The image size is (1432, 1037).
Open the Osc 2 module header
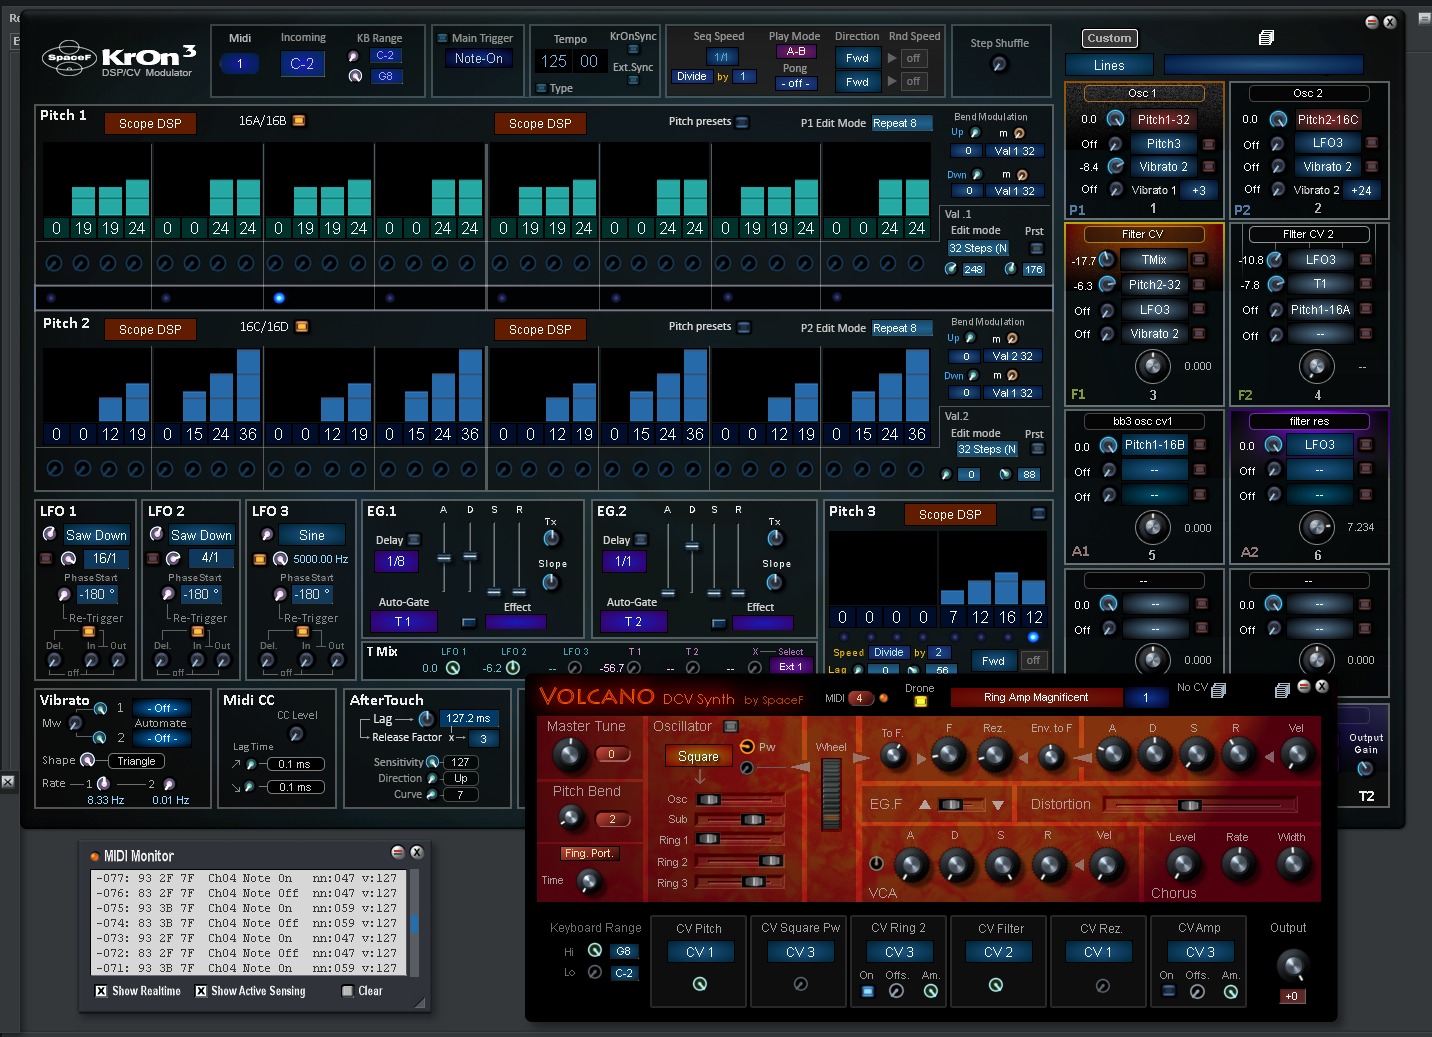[1308, 93]
